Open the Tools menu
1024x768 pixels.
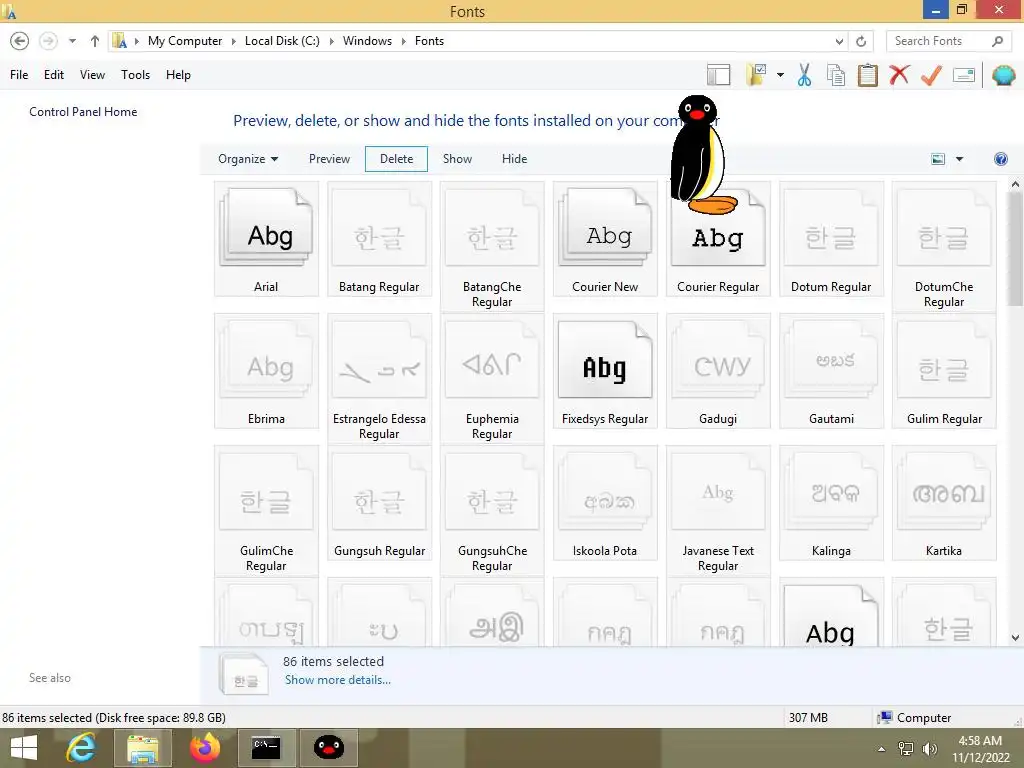(x=135, y=75)
